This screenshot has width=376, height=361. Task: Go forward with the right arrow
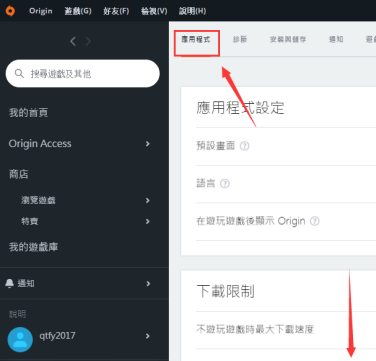[x=88, y=41]
